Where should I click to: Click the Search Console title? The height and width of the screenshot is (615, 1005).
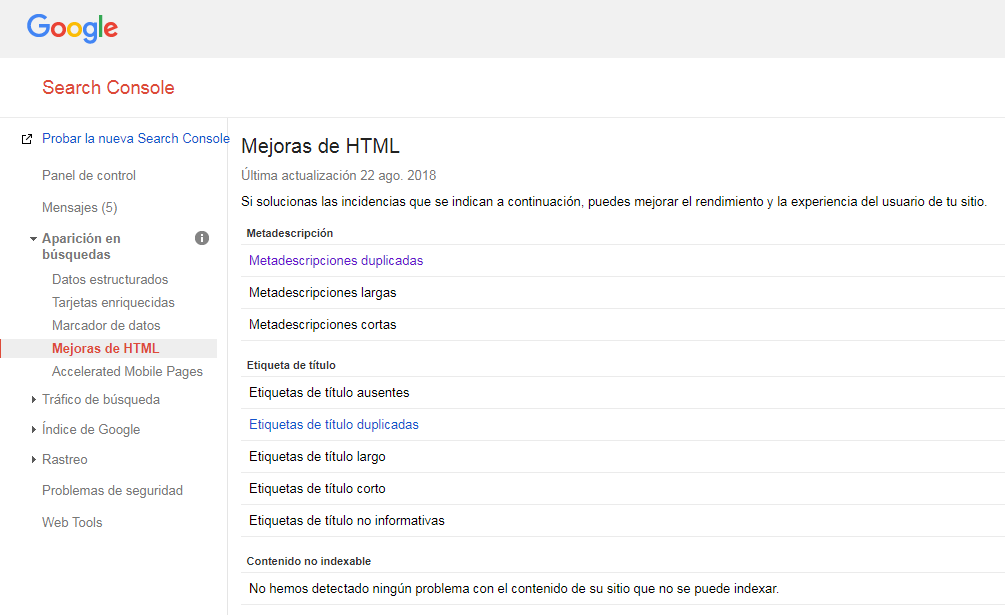click(x=108, y=88)
